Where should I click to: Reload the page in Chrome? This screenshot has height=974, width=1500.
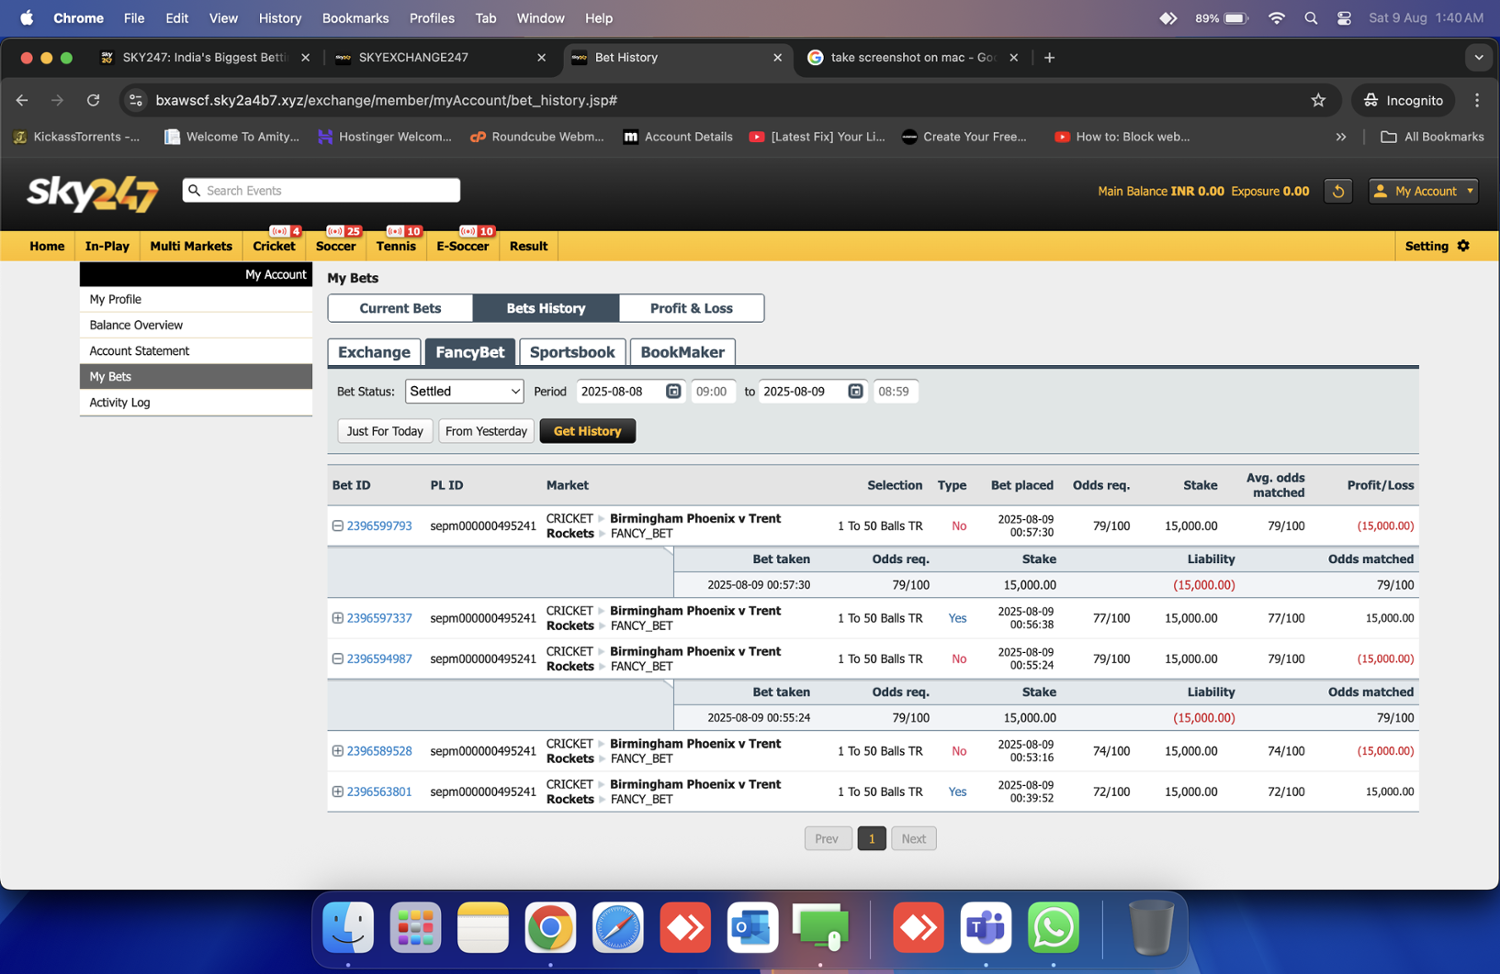93,100
